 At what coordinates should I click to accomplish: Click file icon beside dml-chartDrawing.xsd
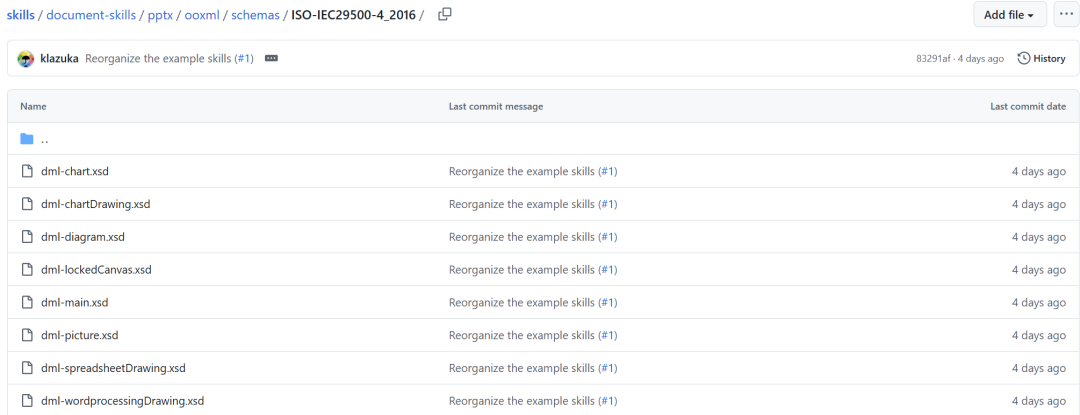pyautogui.click(x=27, y=204)
